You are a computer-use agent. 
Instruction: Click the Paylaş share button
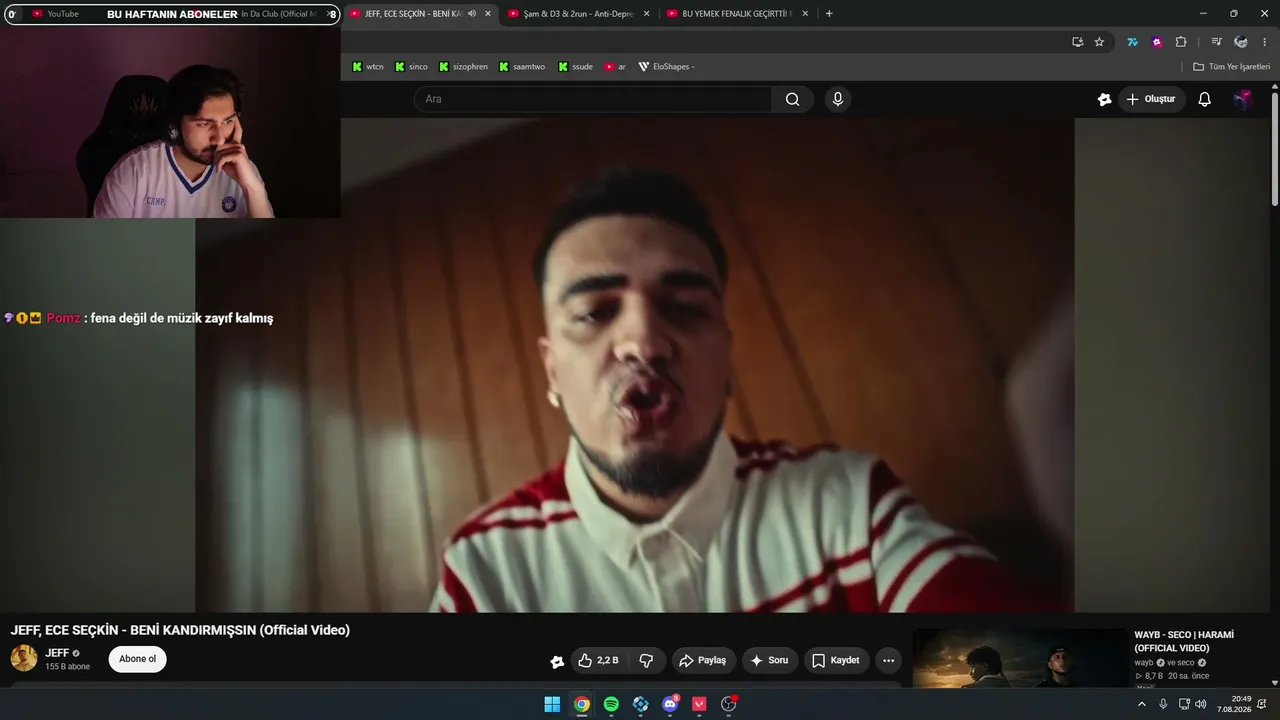(x=702, y=660)
